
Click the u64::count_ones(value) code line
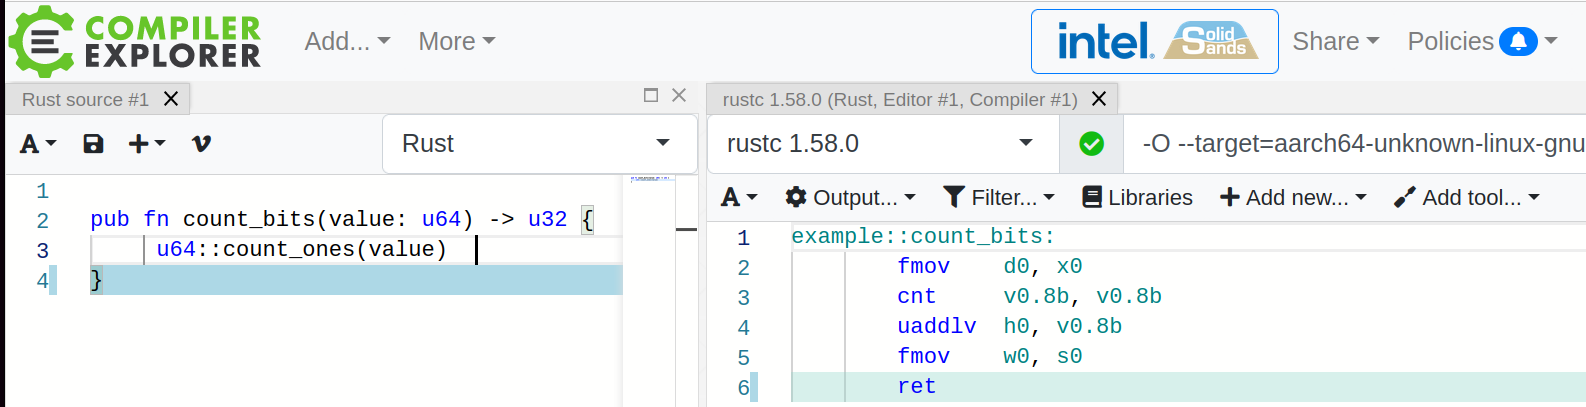(x=302, y=249)
